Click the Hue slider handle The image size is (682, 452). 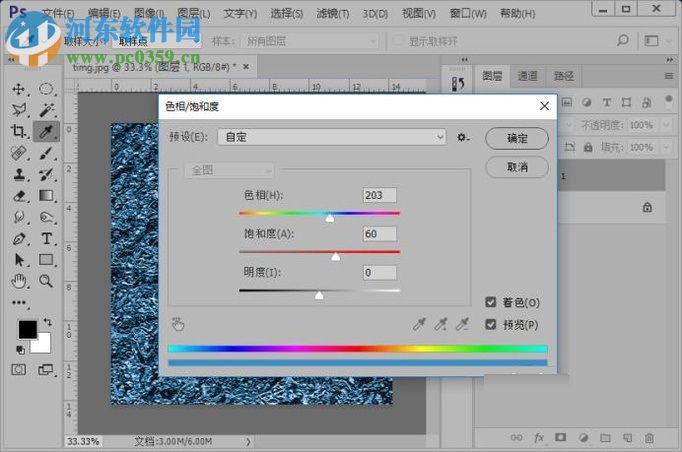[330, 218]
